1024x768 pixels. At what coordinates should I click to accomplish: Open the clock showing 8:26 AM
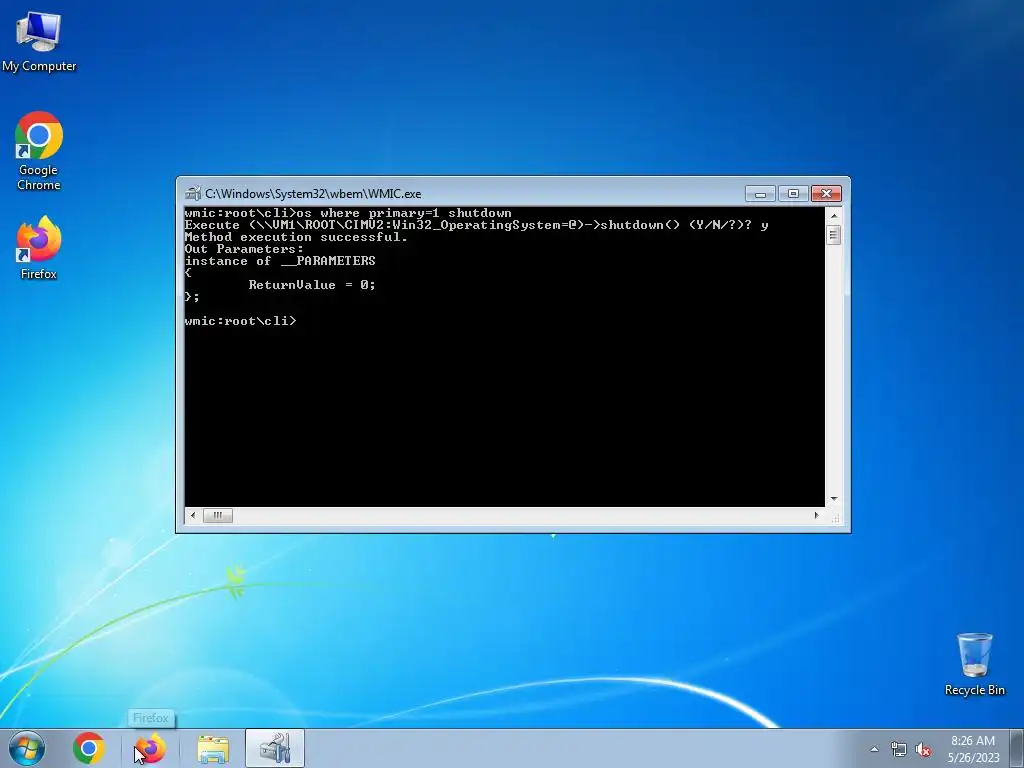tap(973, 749)
